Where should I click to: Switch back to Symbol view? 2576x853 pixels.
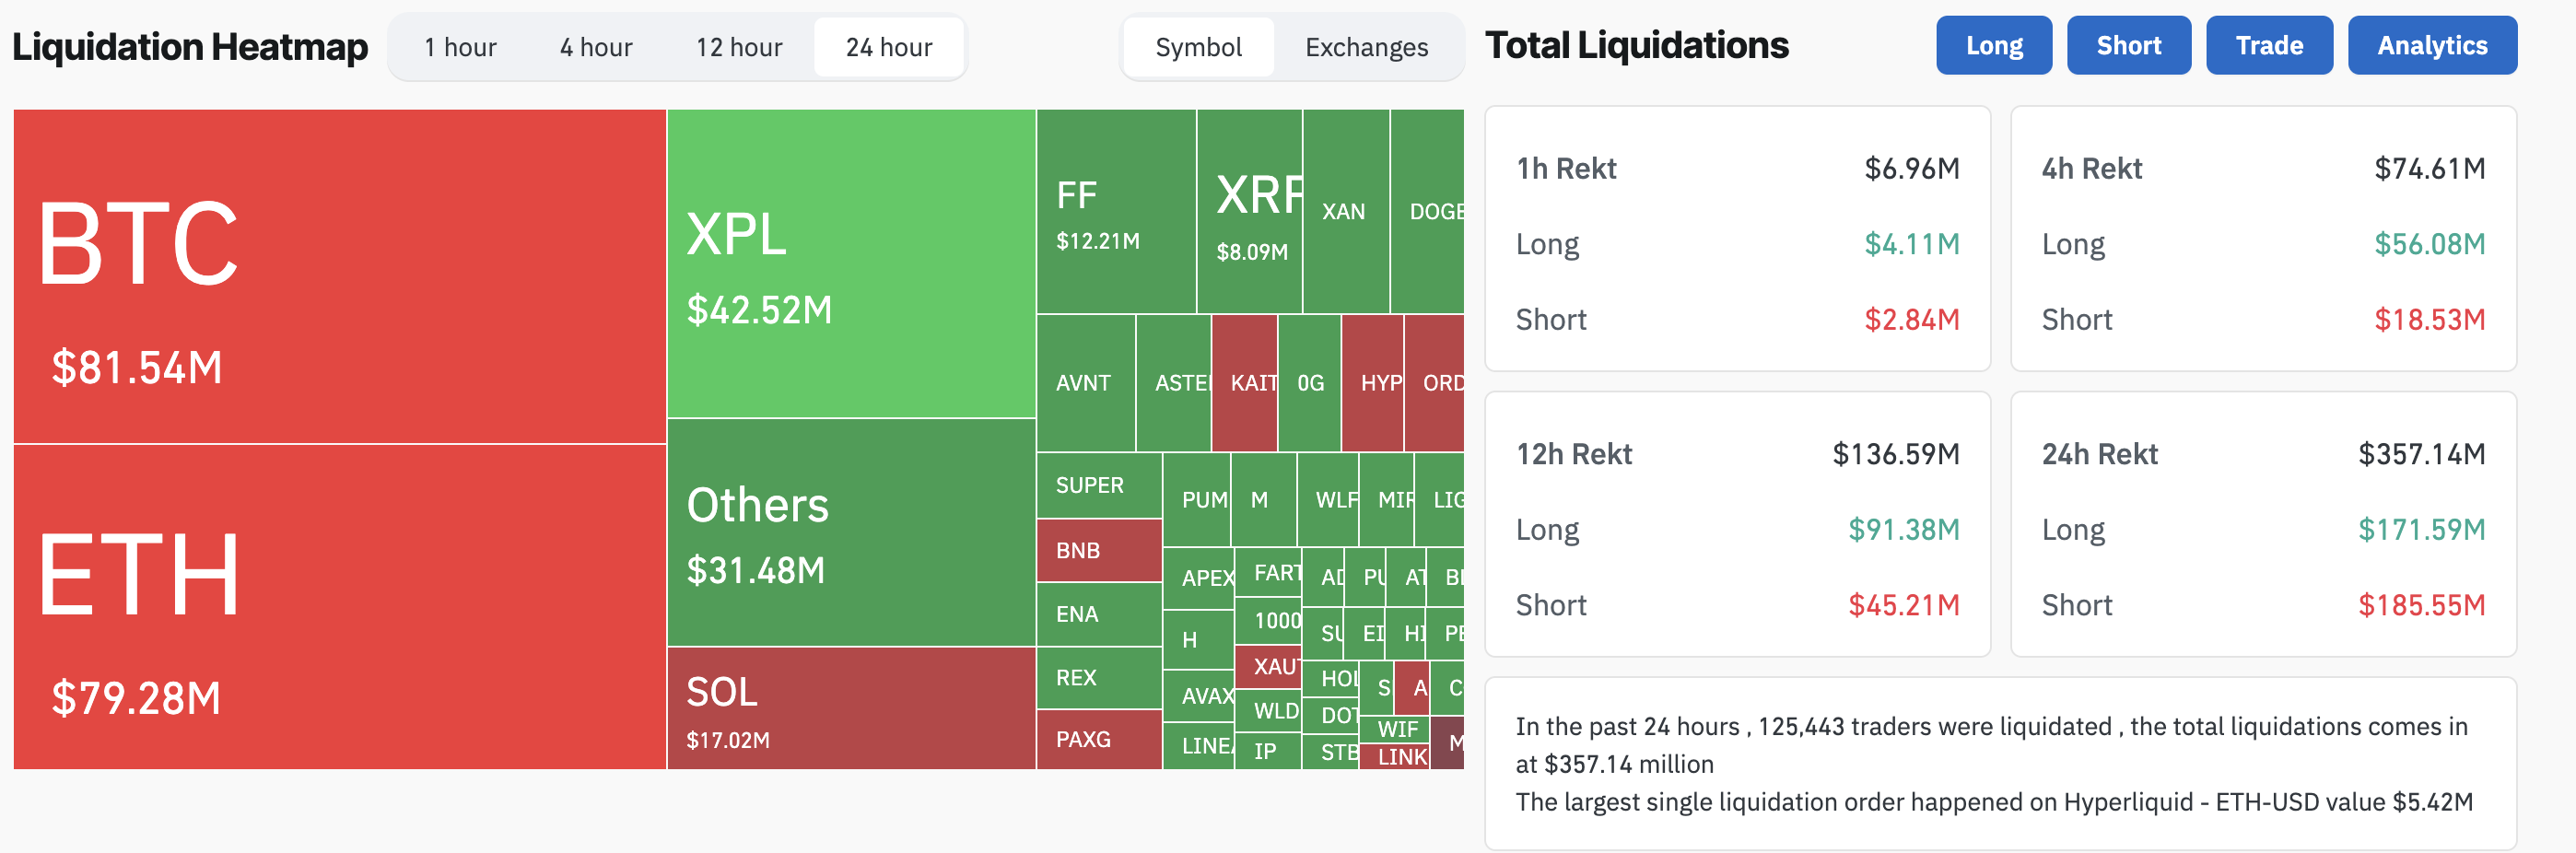pyautogui.click(x=1198, y=46)
